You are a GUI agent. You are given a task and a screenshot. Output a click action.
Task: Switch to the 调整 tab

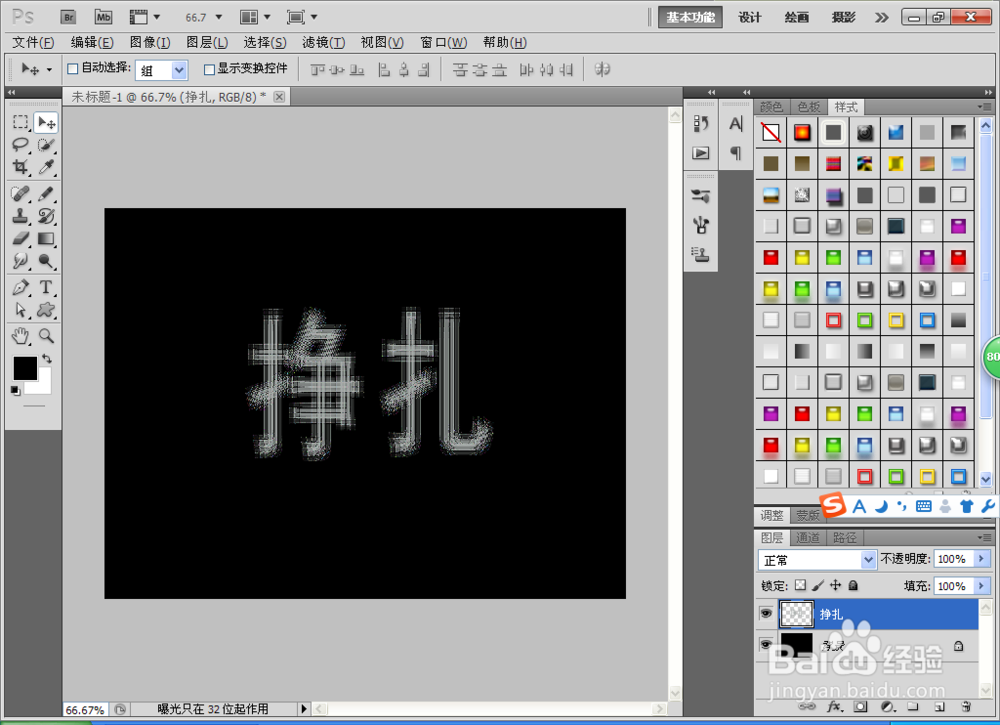point(772,515)
